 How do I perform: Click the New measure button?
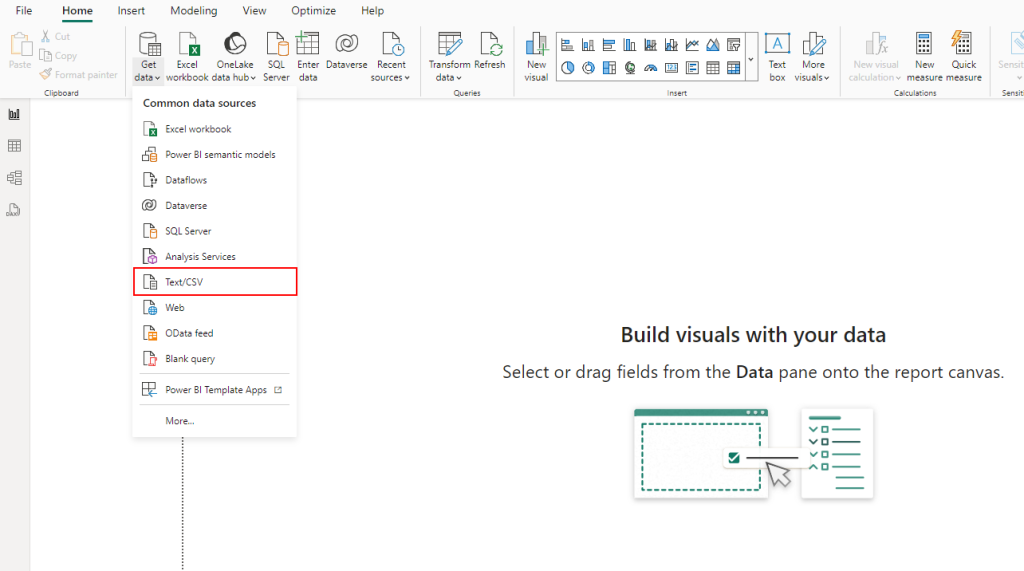924,57
